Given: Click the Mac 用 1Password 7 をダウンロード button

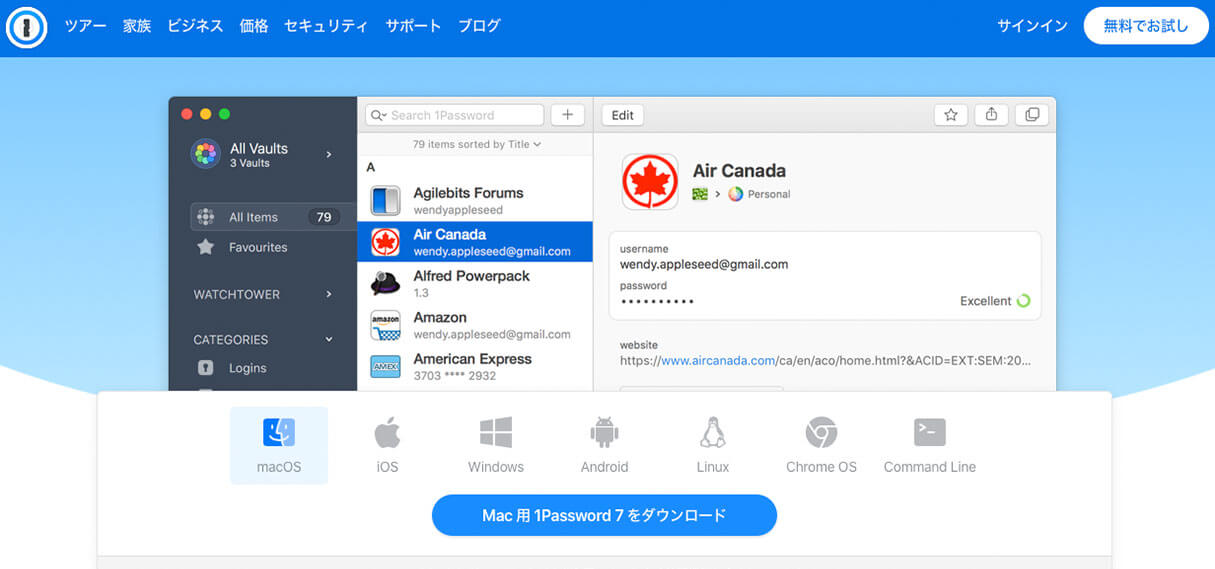Looking at the screenshot, I should click(604, 515).
